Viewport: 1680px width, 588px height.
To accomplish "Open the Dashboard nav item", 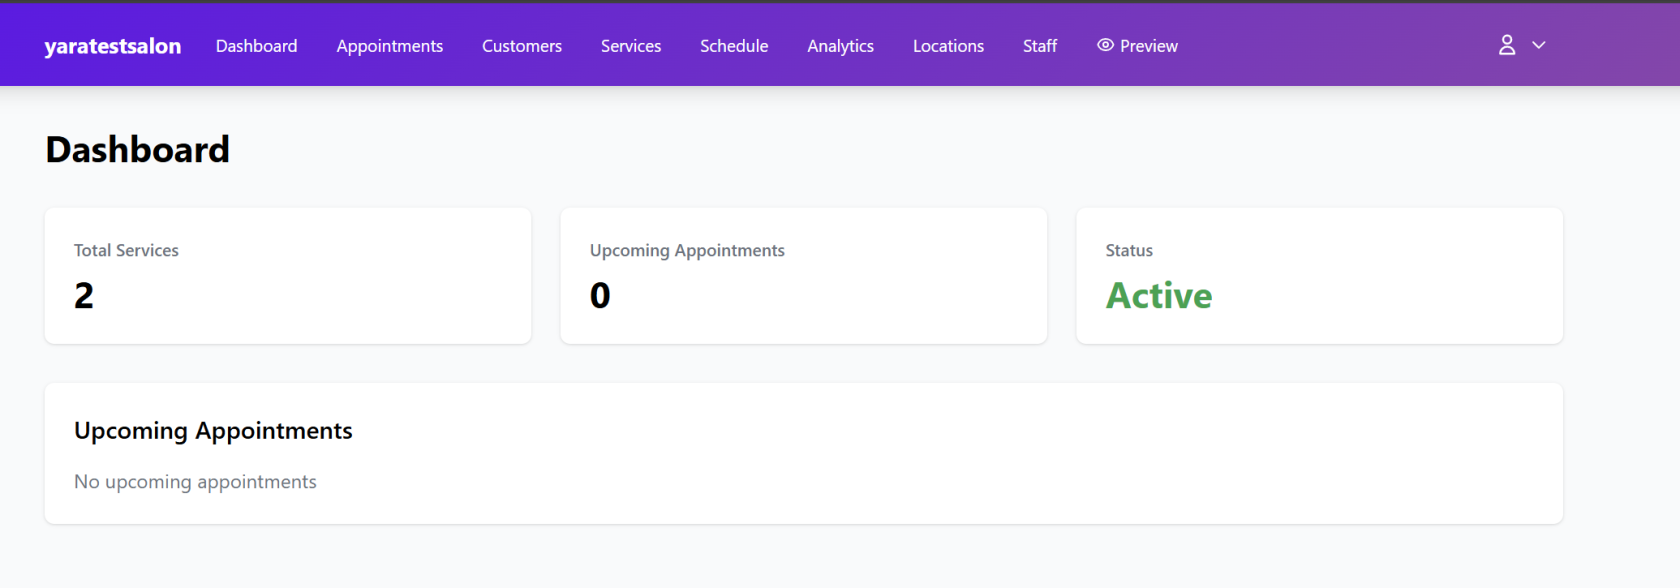I will pyautogui.click(x=256, y=46).
